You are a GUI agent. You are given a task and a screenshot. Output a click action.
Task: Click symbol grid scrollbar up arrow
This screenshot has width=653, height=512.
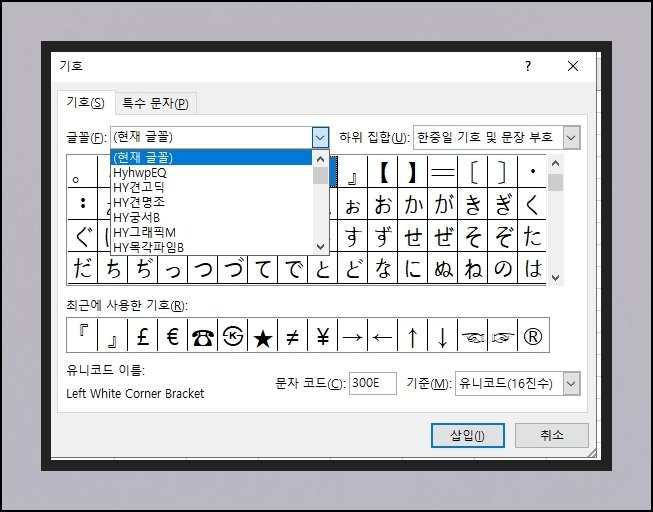pyautogui.click(x=555, y=163)
